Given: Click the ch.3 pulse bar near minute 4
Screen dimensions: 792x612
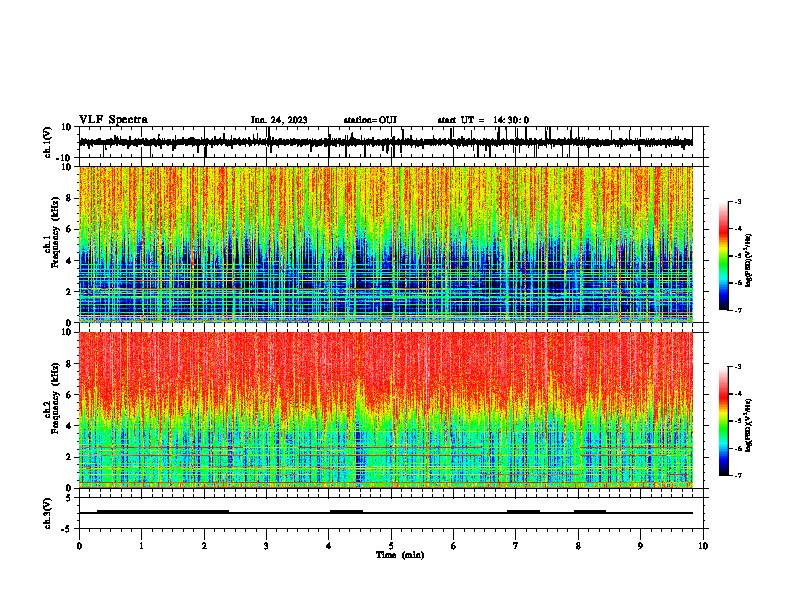Looking at the screenshot, I should coord(346,512).
